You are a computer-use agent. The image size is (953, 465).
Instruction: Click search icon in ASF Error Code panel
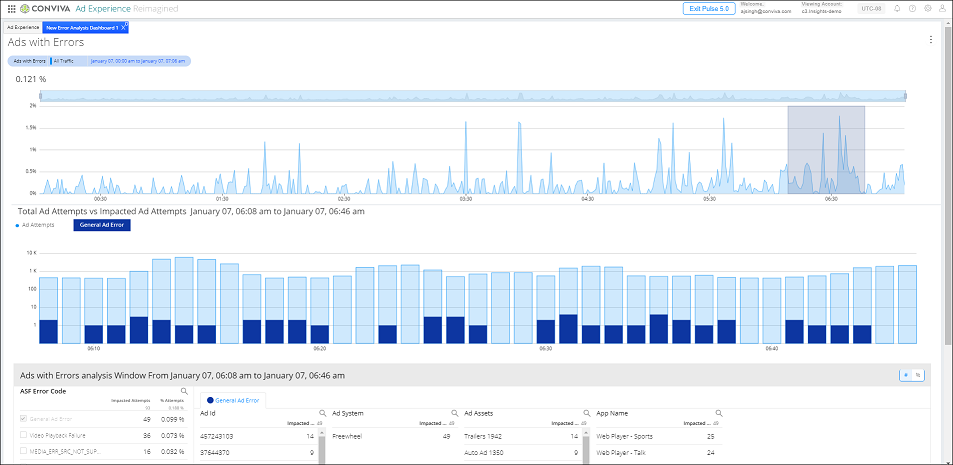click(184, 391)
